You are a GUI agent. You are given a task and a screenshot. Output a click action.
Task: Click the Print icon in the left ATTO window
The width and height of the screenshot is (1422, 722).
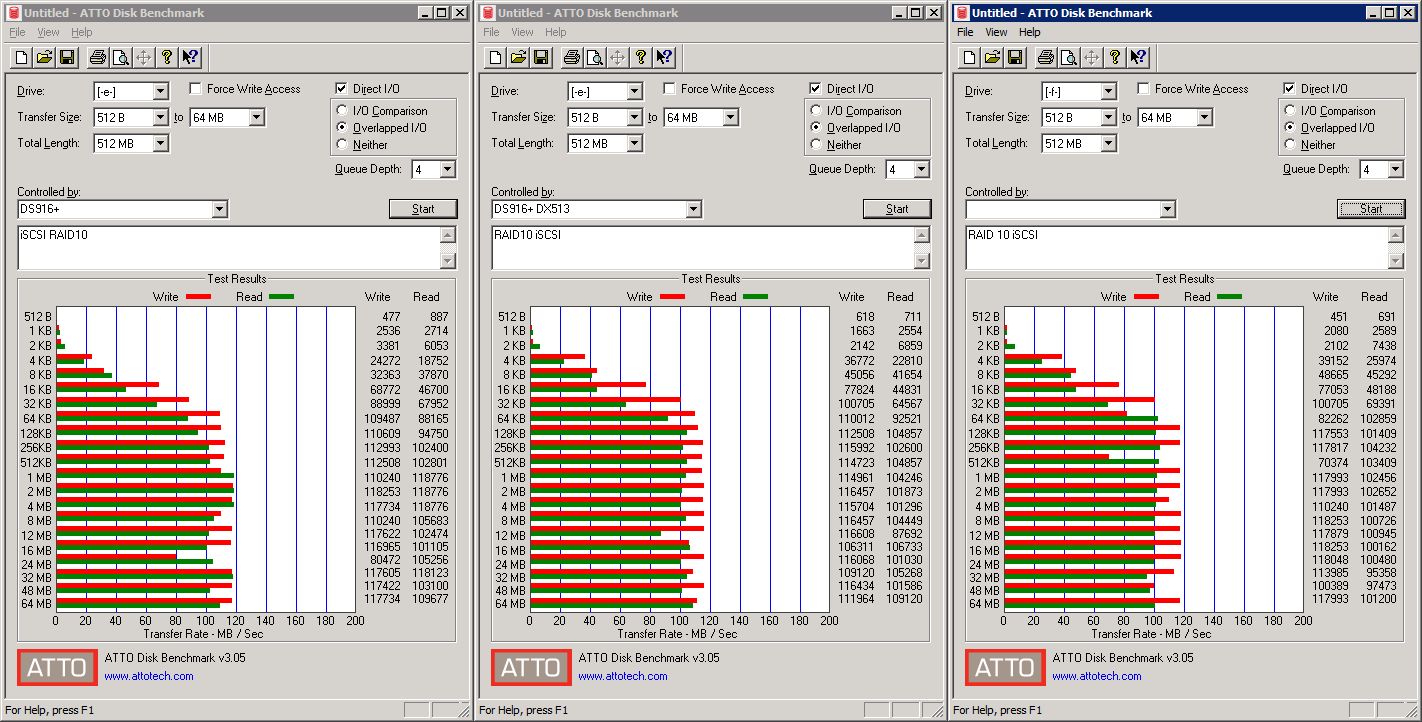pyautogui.click(x=97, y=57)
